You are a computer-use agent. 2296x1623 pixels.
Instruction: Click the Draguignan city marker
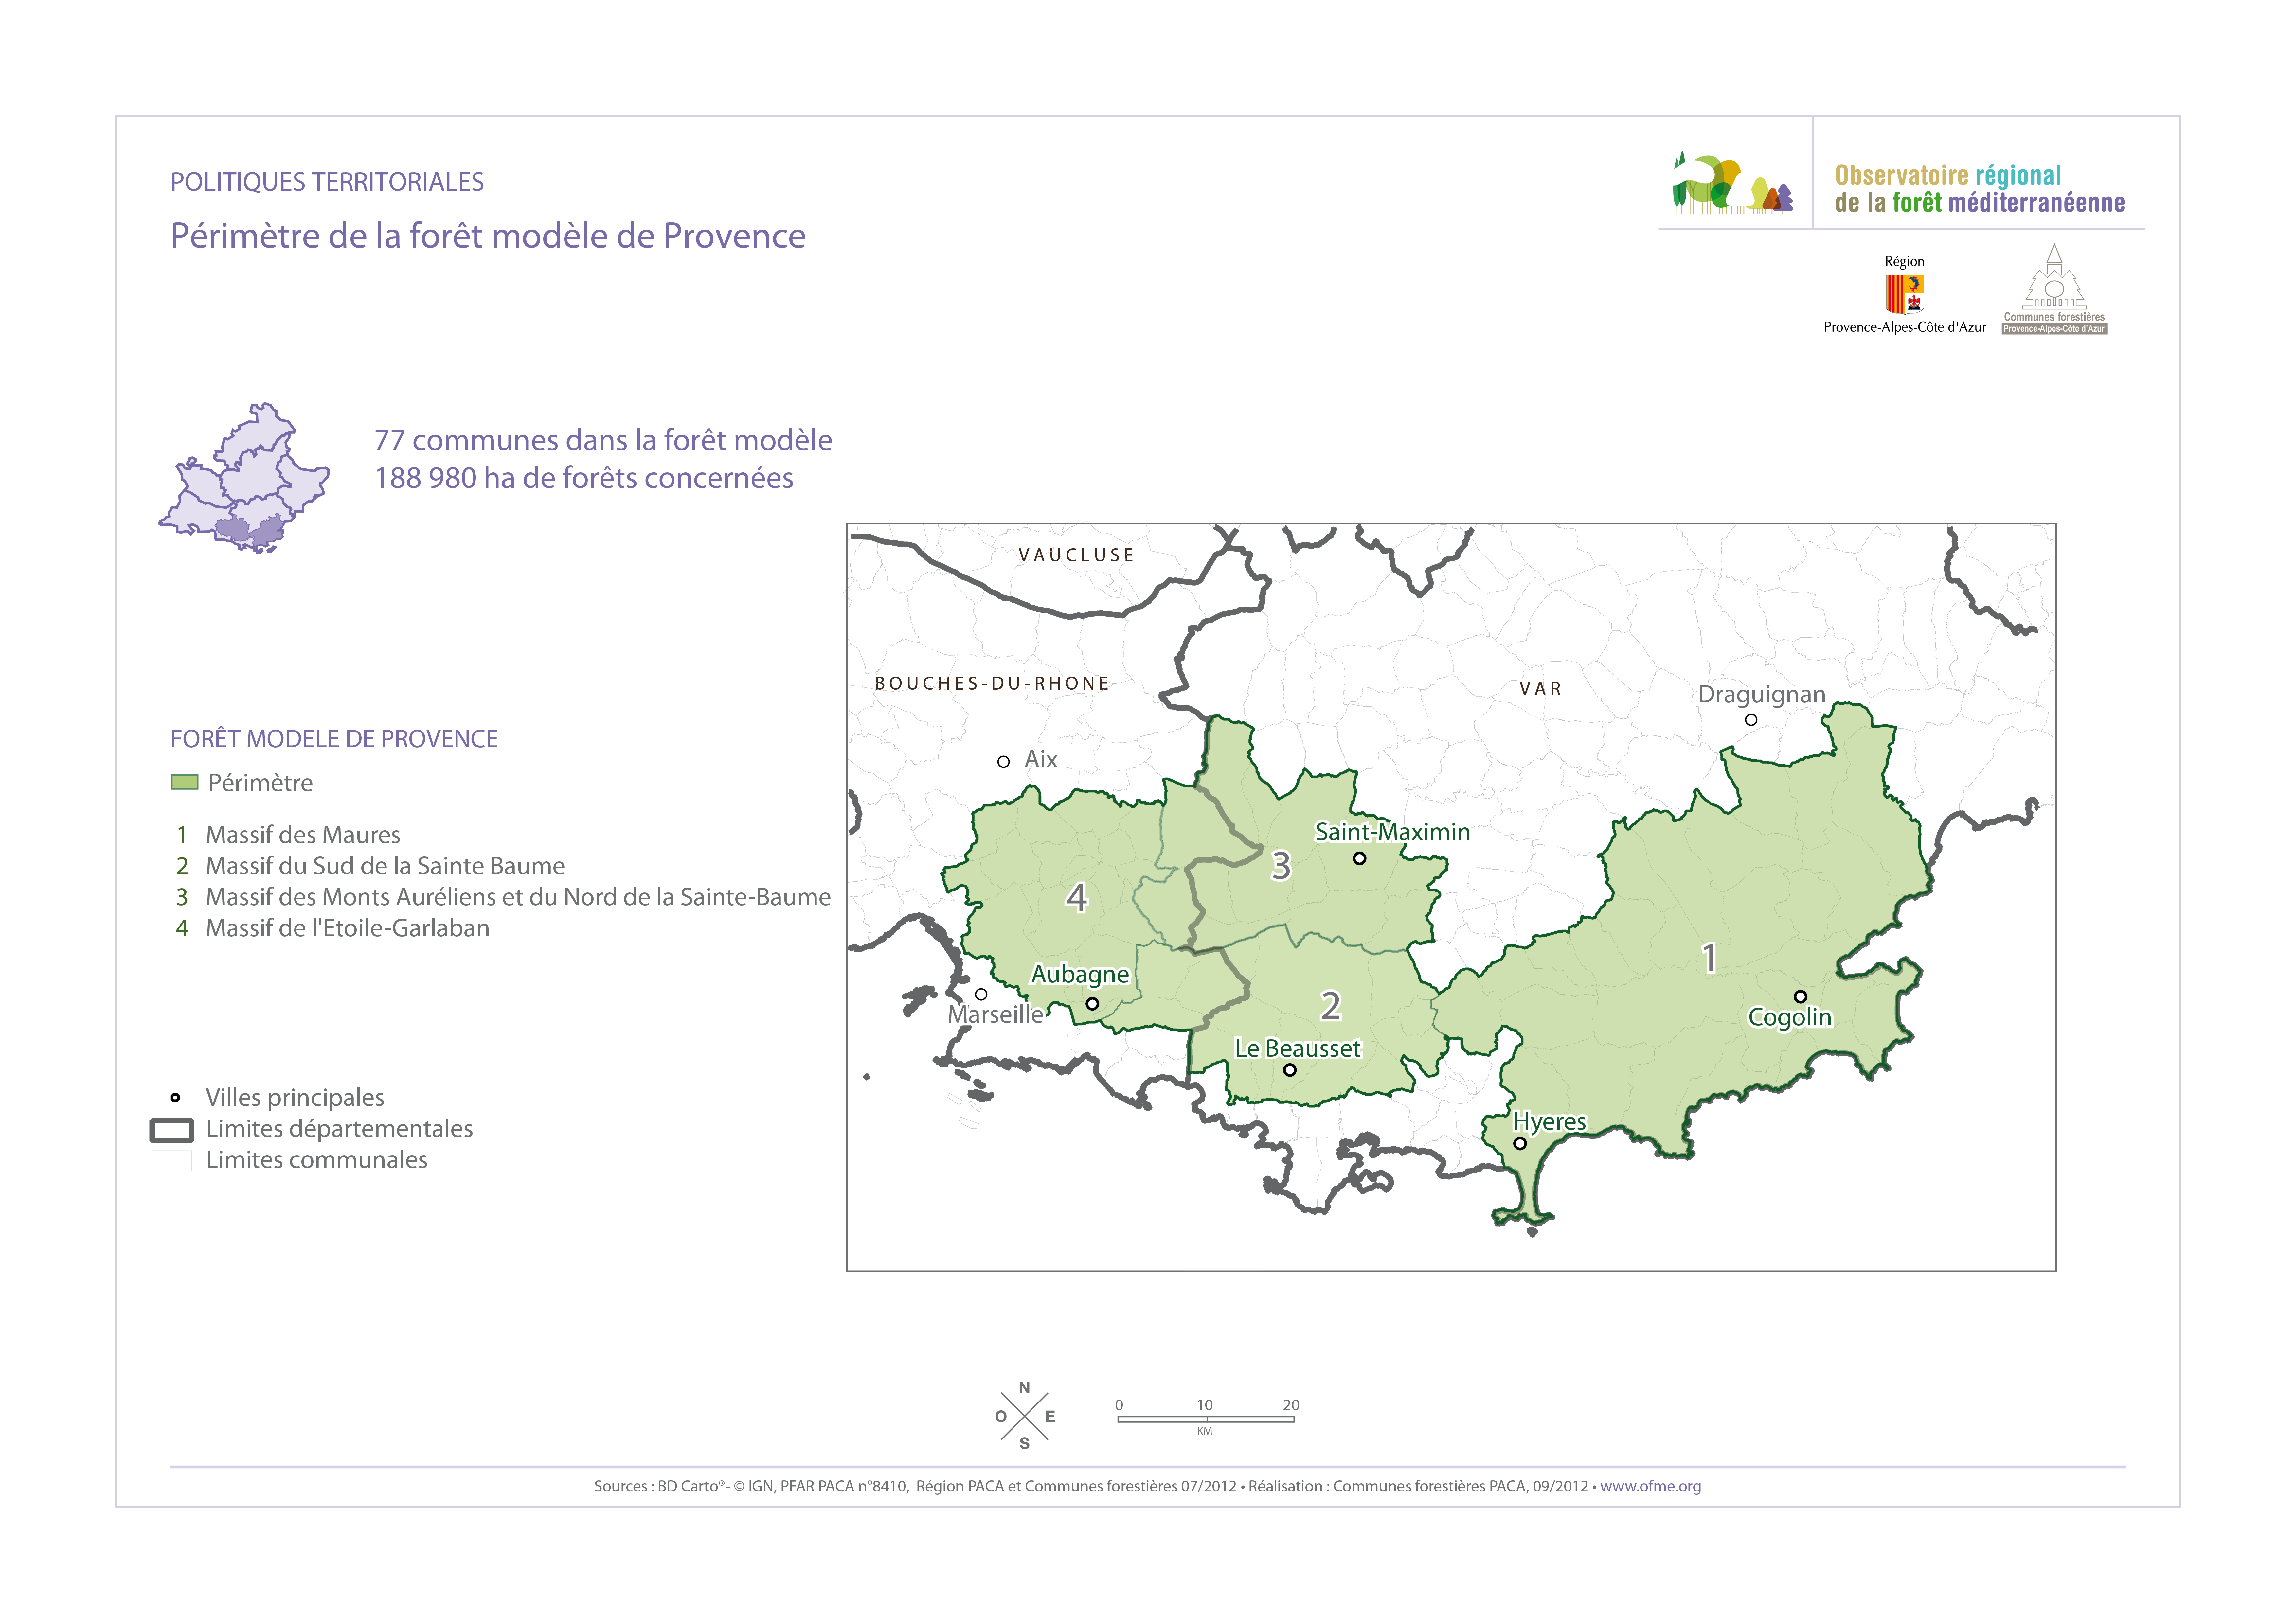coord(1751,720)
